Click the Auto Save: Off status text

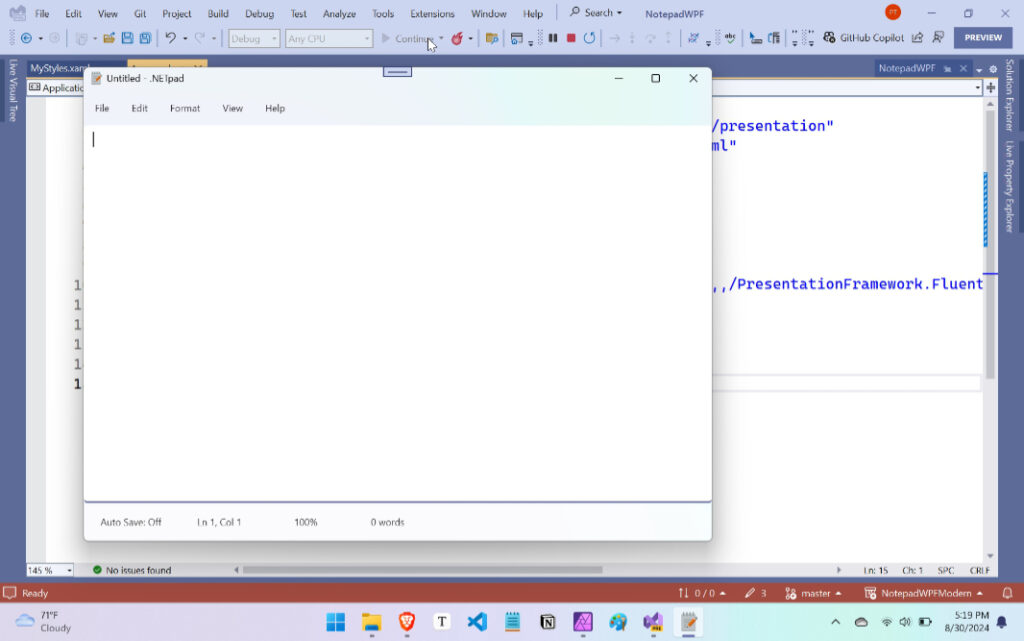131,522
